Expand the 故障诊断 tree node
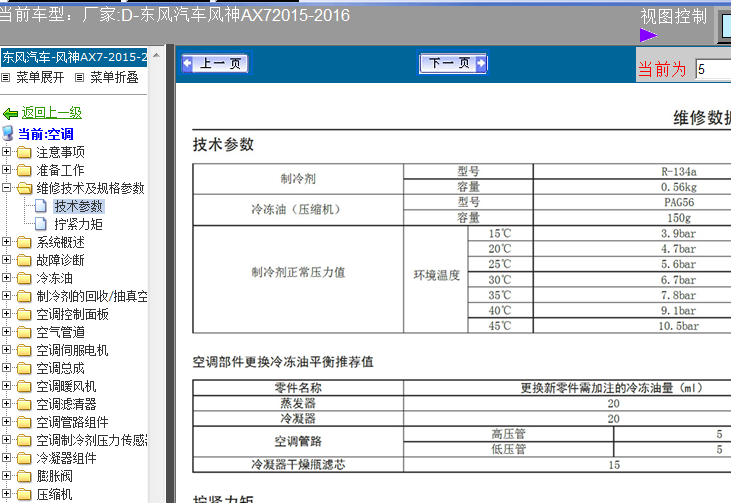The width and height of the screenshot is (731, 503). tap(7, 260)
